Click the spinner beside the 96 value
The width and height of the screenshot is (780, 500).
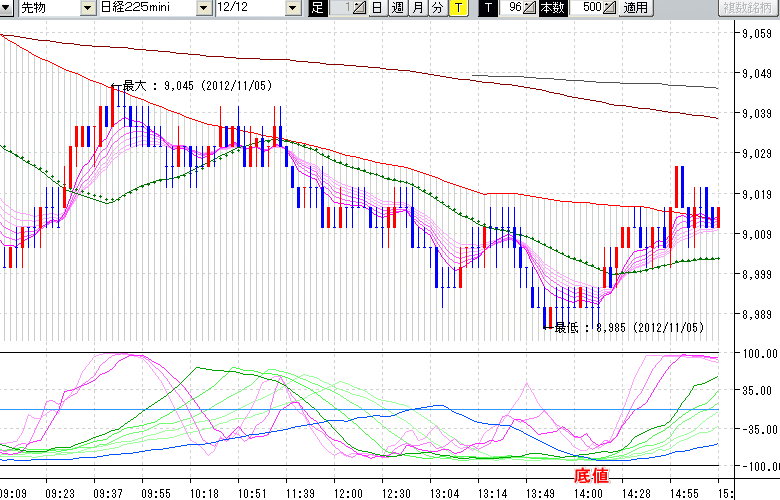[530, 8]
